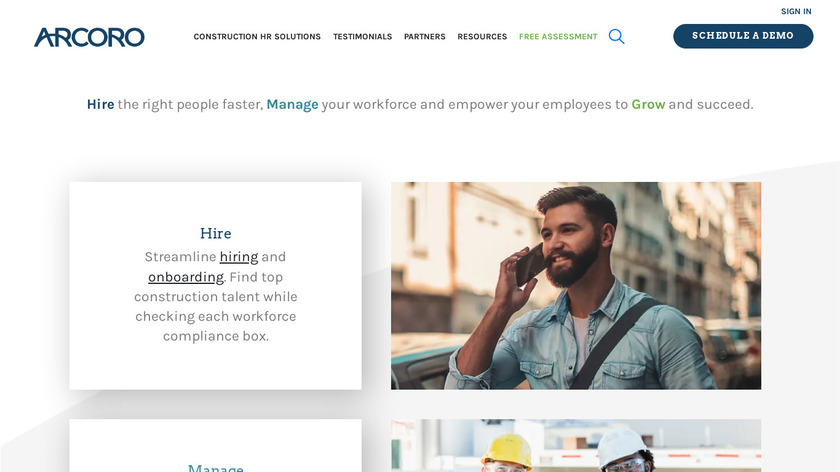840x472 pixels.
Task: Select the Manage card heading
Action: point(215,468)
